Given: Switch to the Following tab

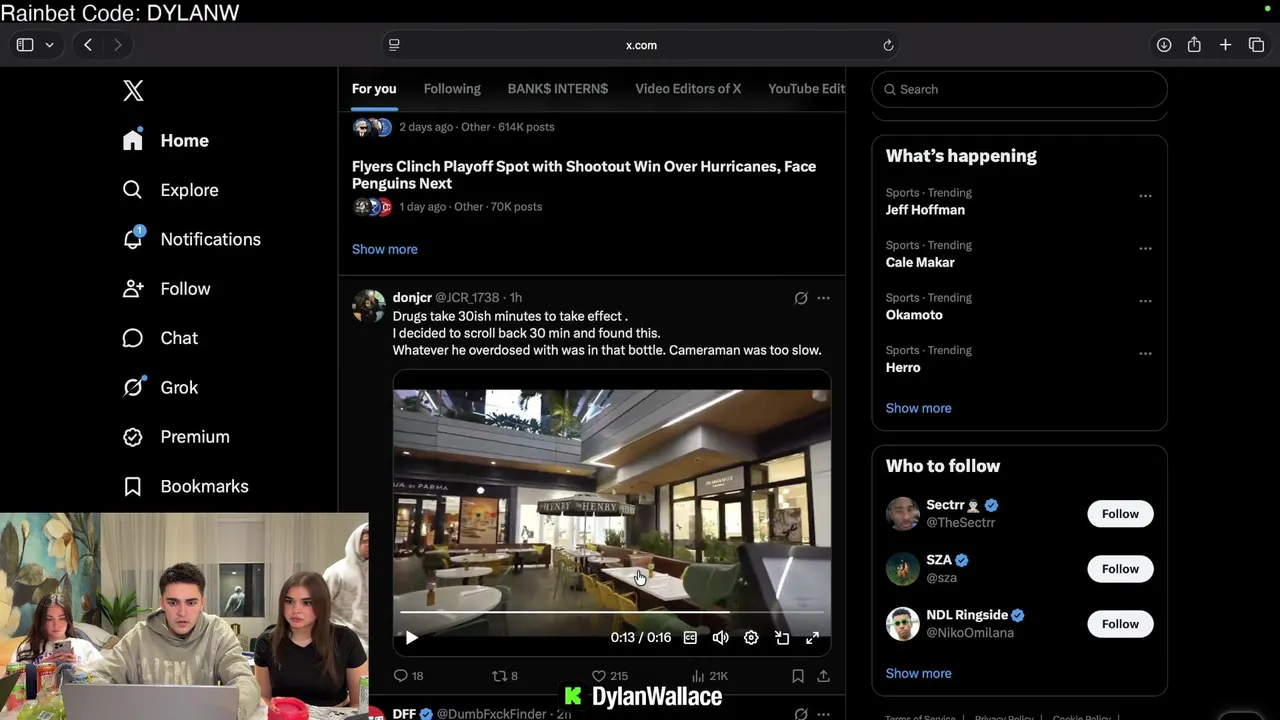Looking at the screenshot, I should click(x=452, y=89).
